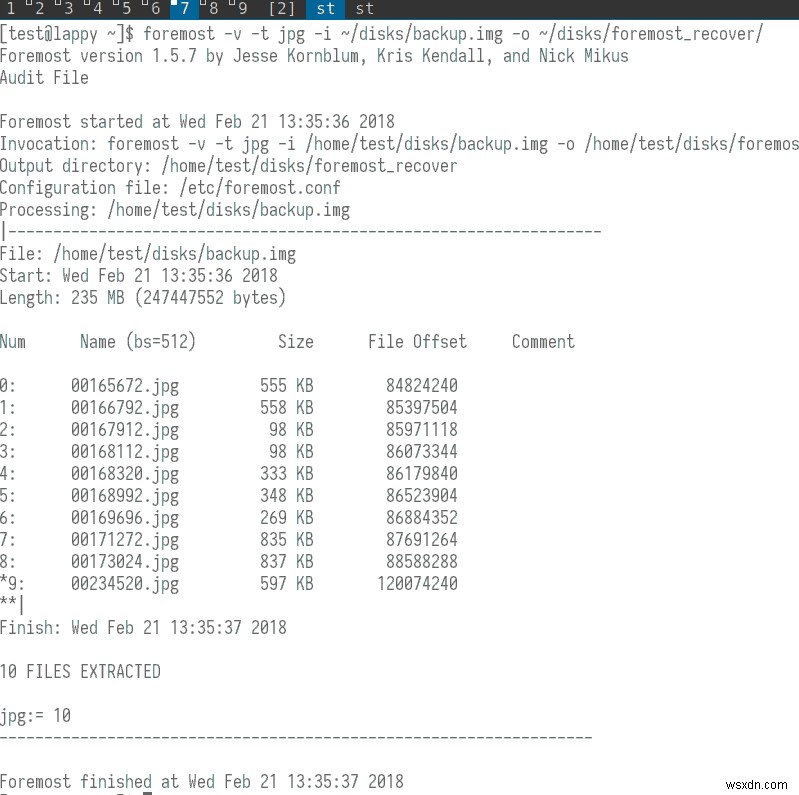Click the Foremost finished at line

coord(202,781)
